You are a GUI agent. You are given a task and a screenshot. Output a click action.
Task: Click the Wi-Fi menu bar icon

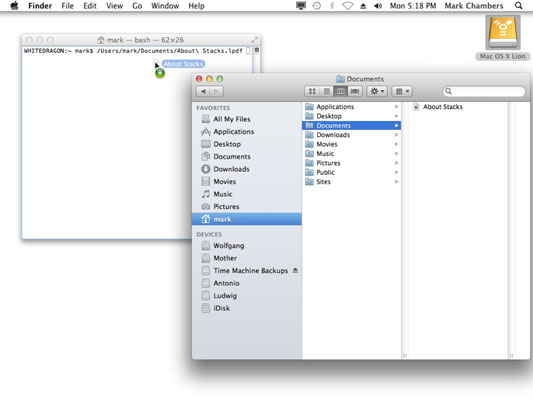pos(347,6)
